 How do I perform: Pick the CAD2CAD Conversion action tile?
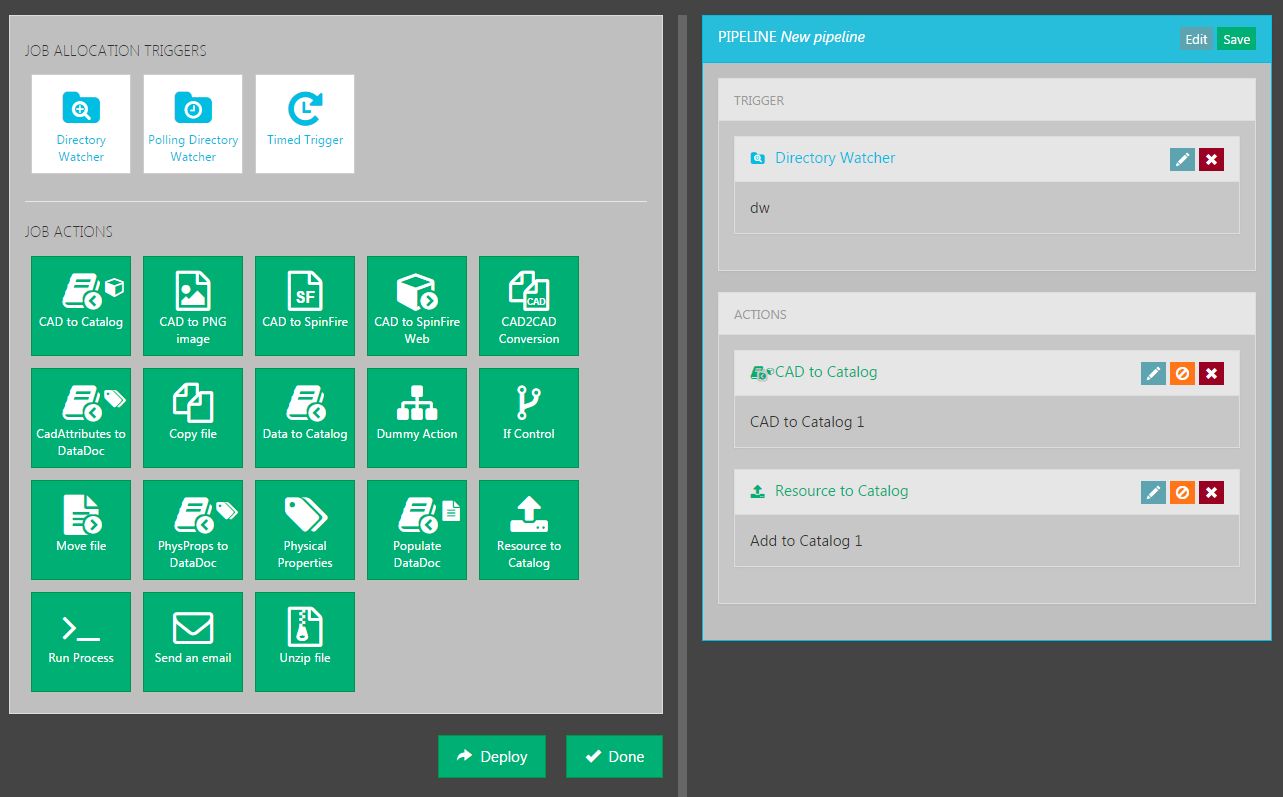coord(529,306)
